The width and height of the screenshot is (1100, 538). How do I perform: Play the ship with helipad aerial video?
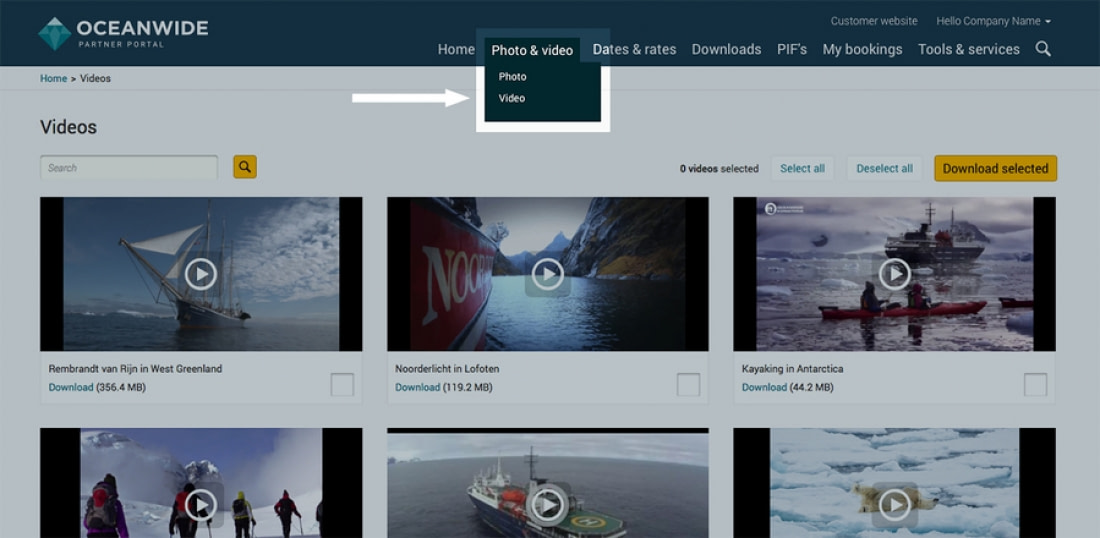548,505
